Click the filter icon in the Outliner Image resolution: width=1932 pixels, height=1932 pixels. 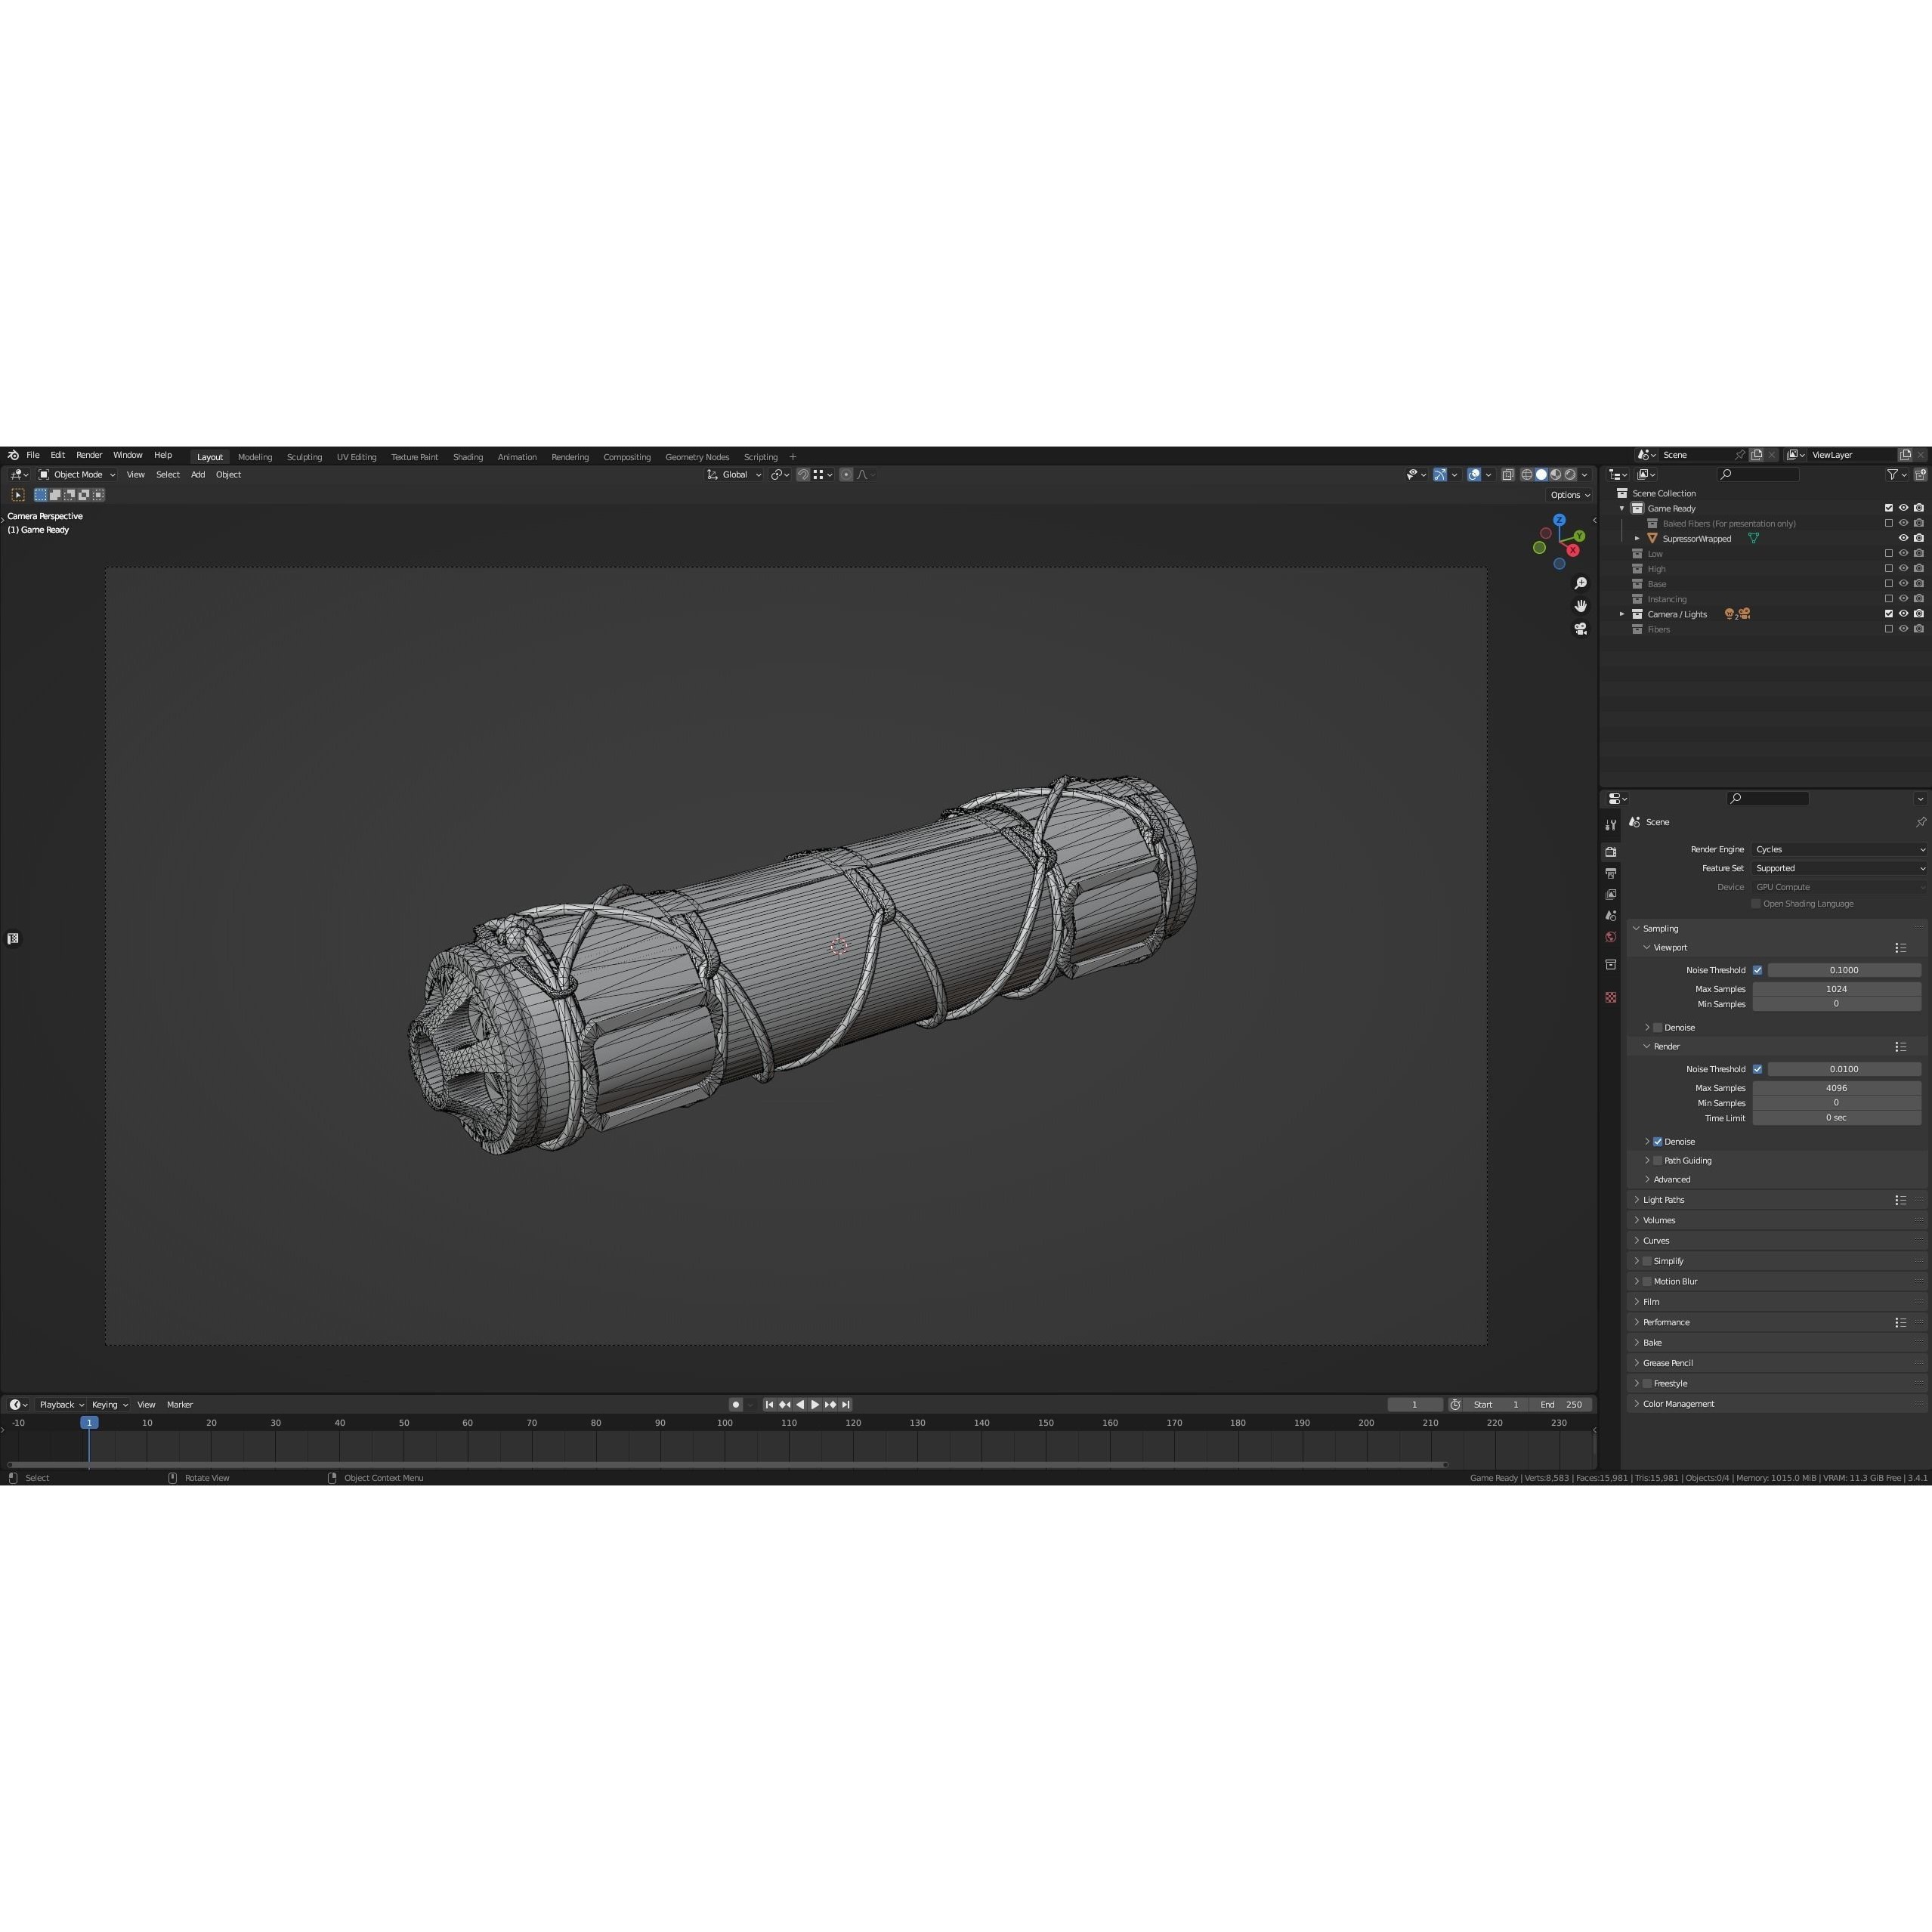[1893, 475]
